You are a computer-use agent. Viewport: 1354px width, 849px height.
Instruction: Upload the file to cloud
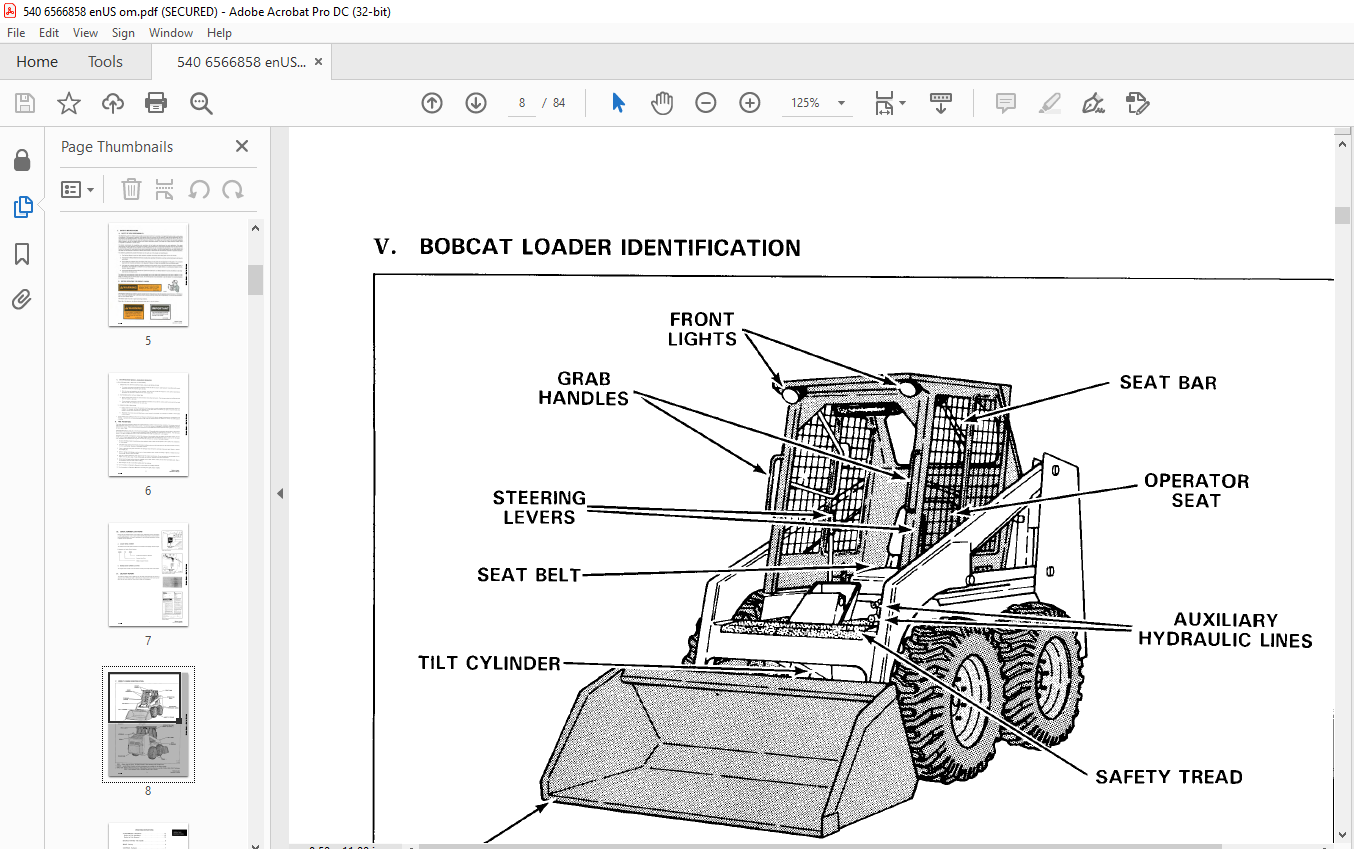[x=112, y=103]
